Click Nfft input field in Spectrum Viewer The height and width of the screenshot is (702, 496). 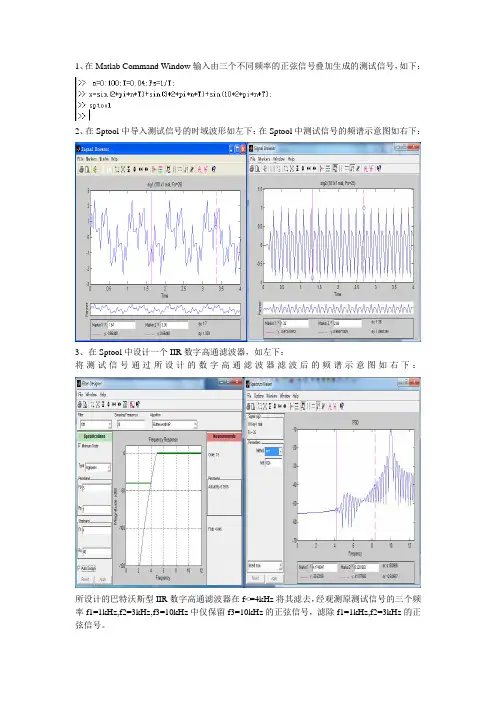274,463
